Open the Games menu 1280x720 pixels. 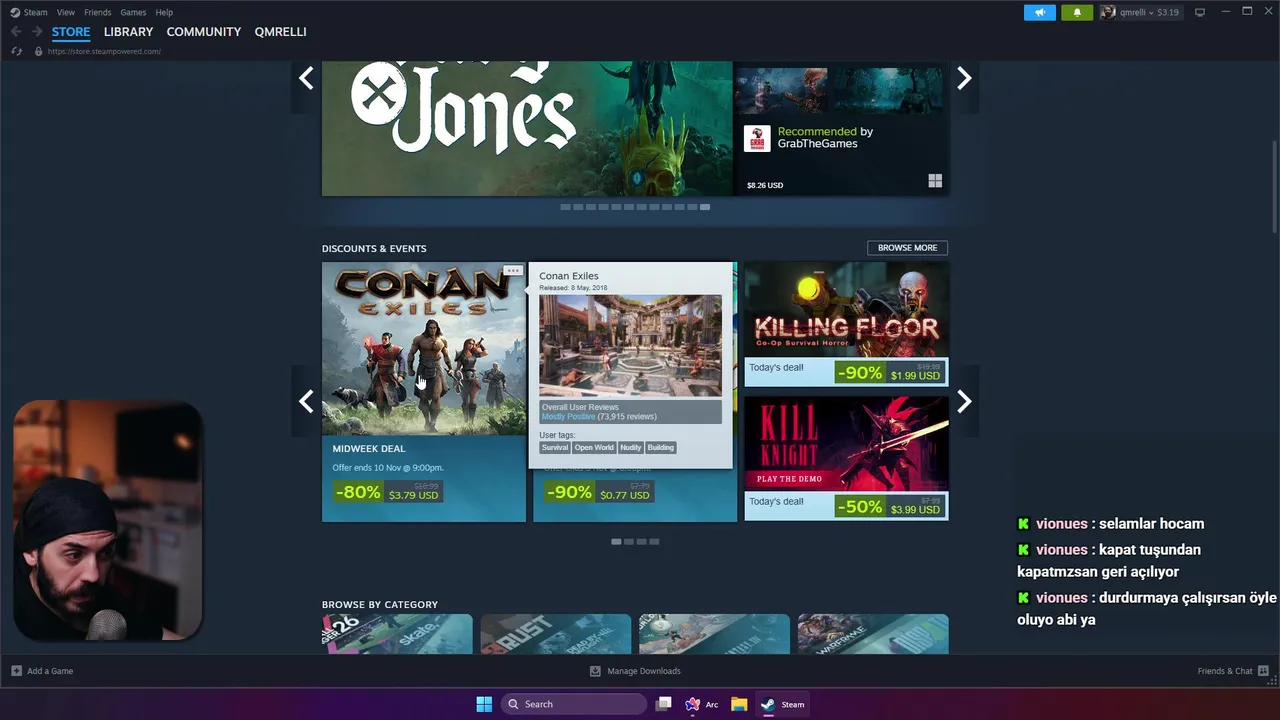133,12
